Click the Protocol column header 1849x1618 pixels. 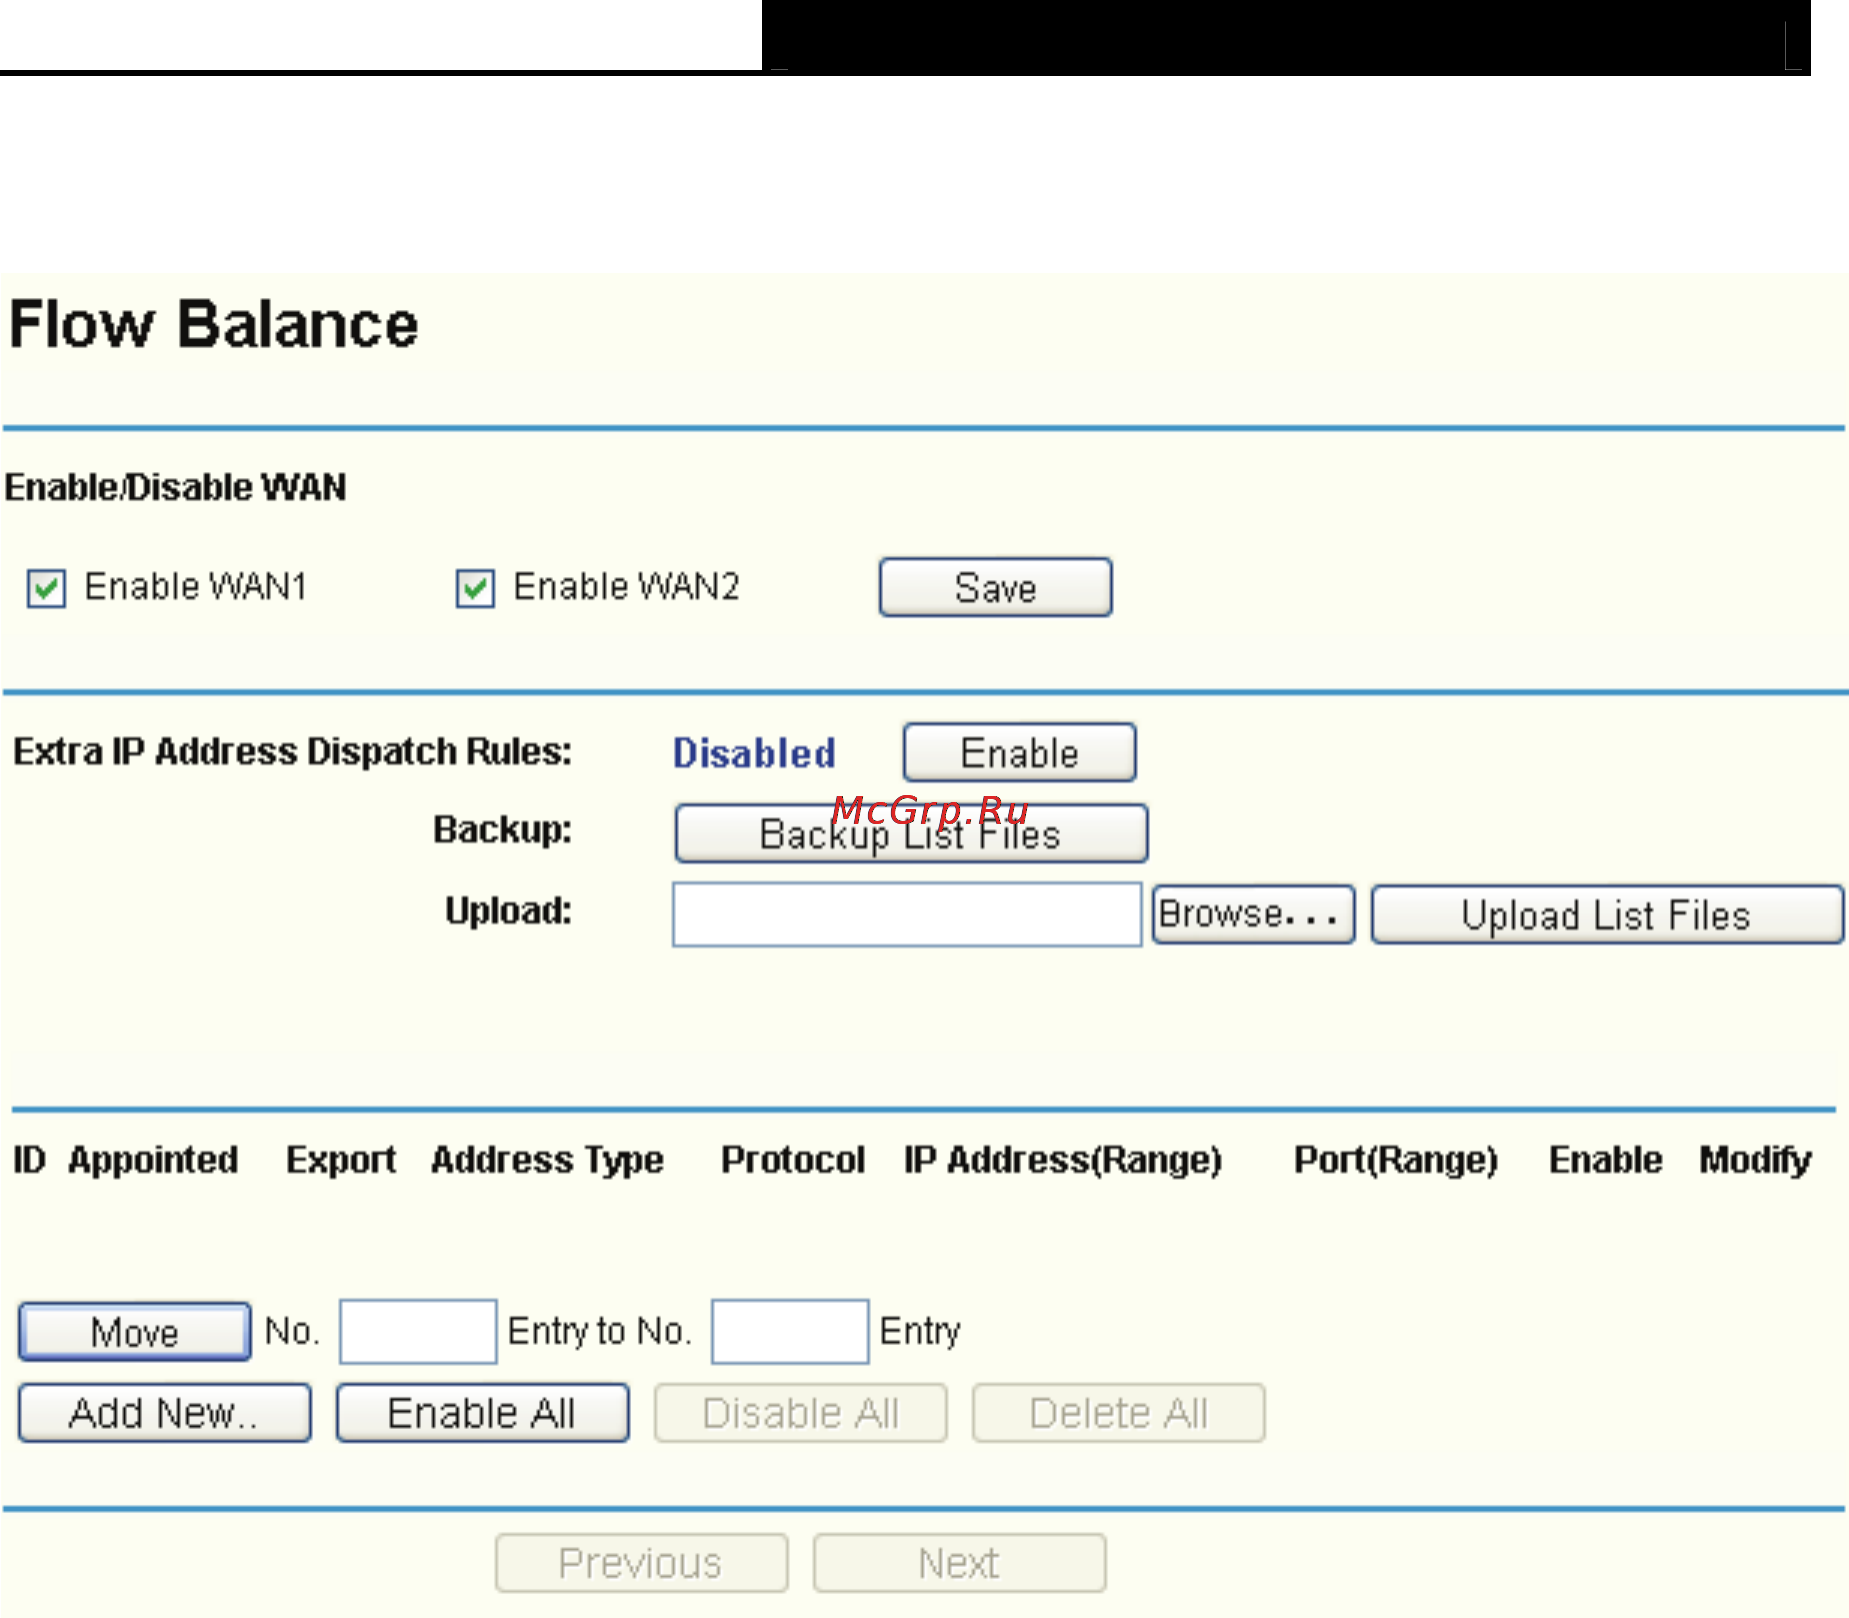793,1160
